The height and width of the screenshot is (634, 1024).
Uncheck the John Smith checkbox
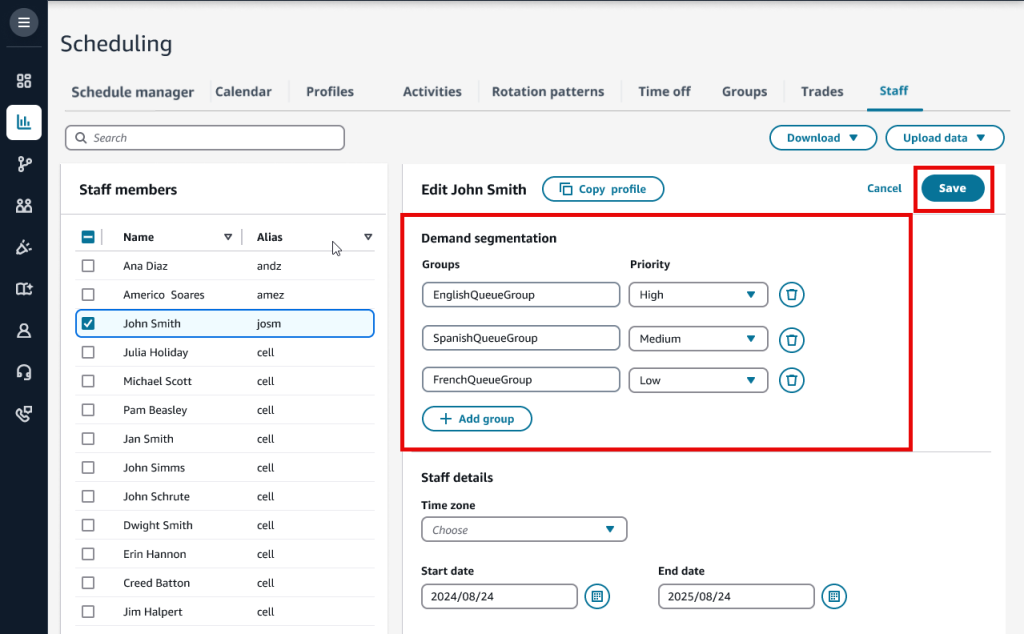click(88, 324)
